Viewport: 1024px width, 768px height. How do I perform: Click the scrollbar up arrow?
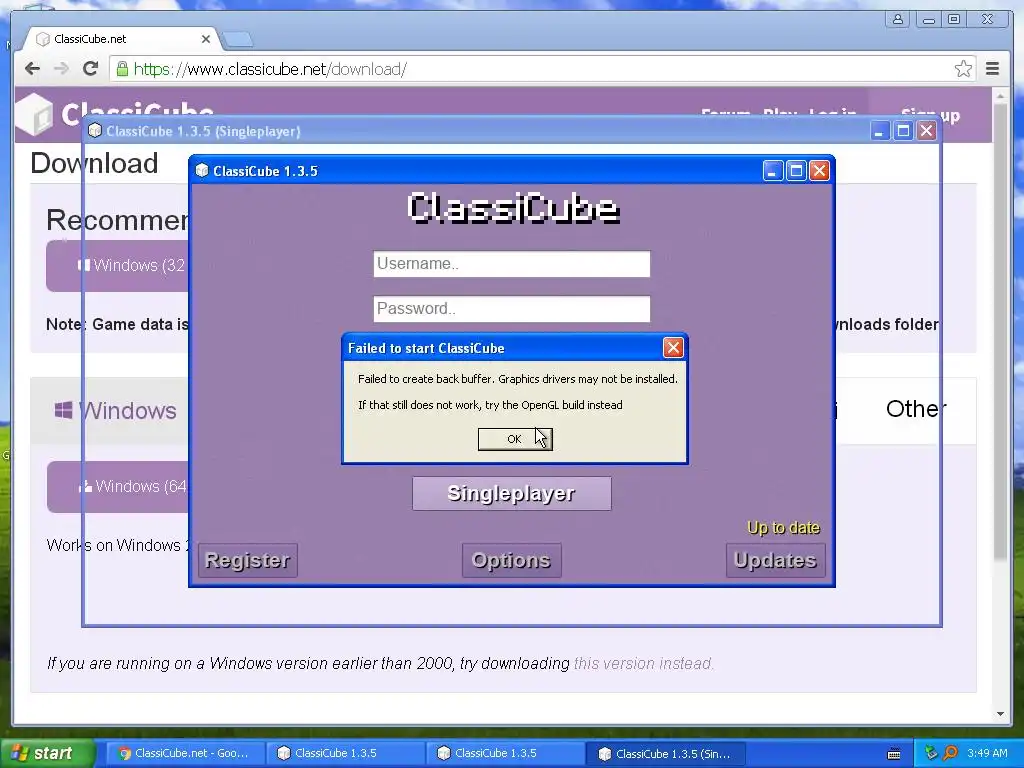[1000, 96]
